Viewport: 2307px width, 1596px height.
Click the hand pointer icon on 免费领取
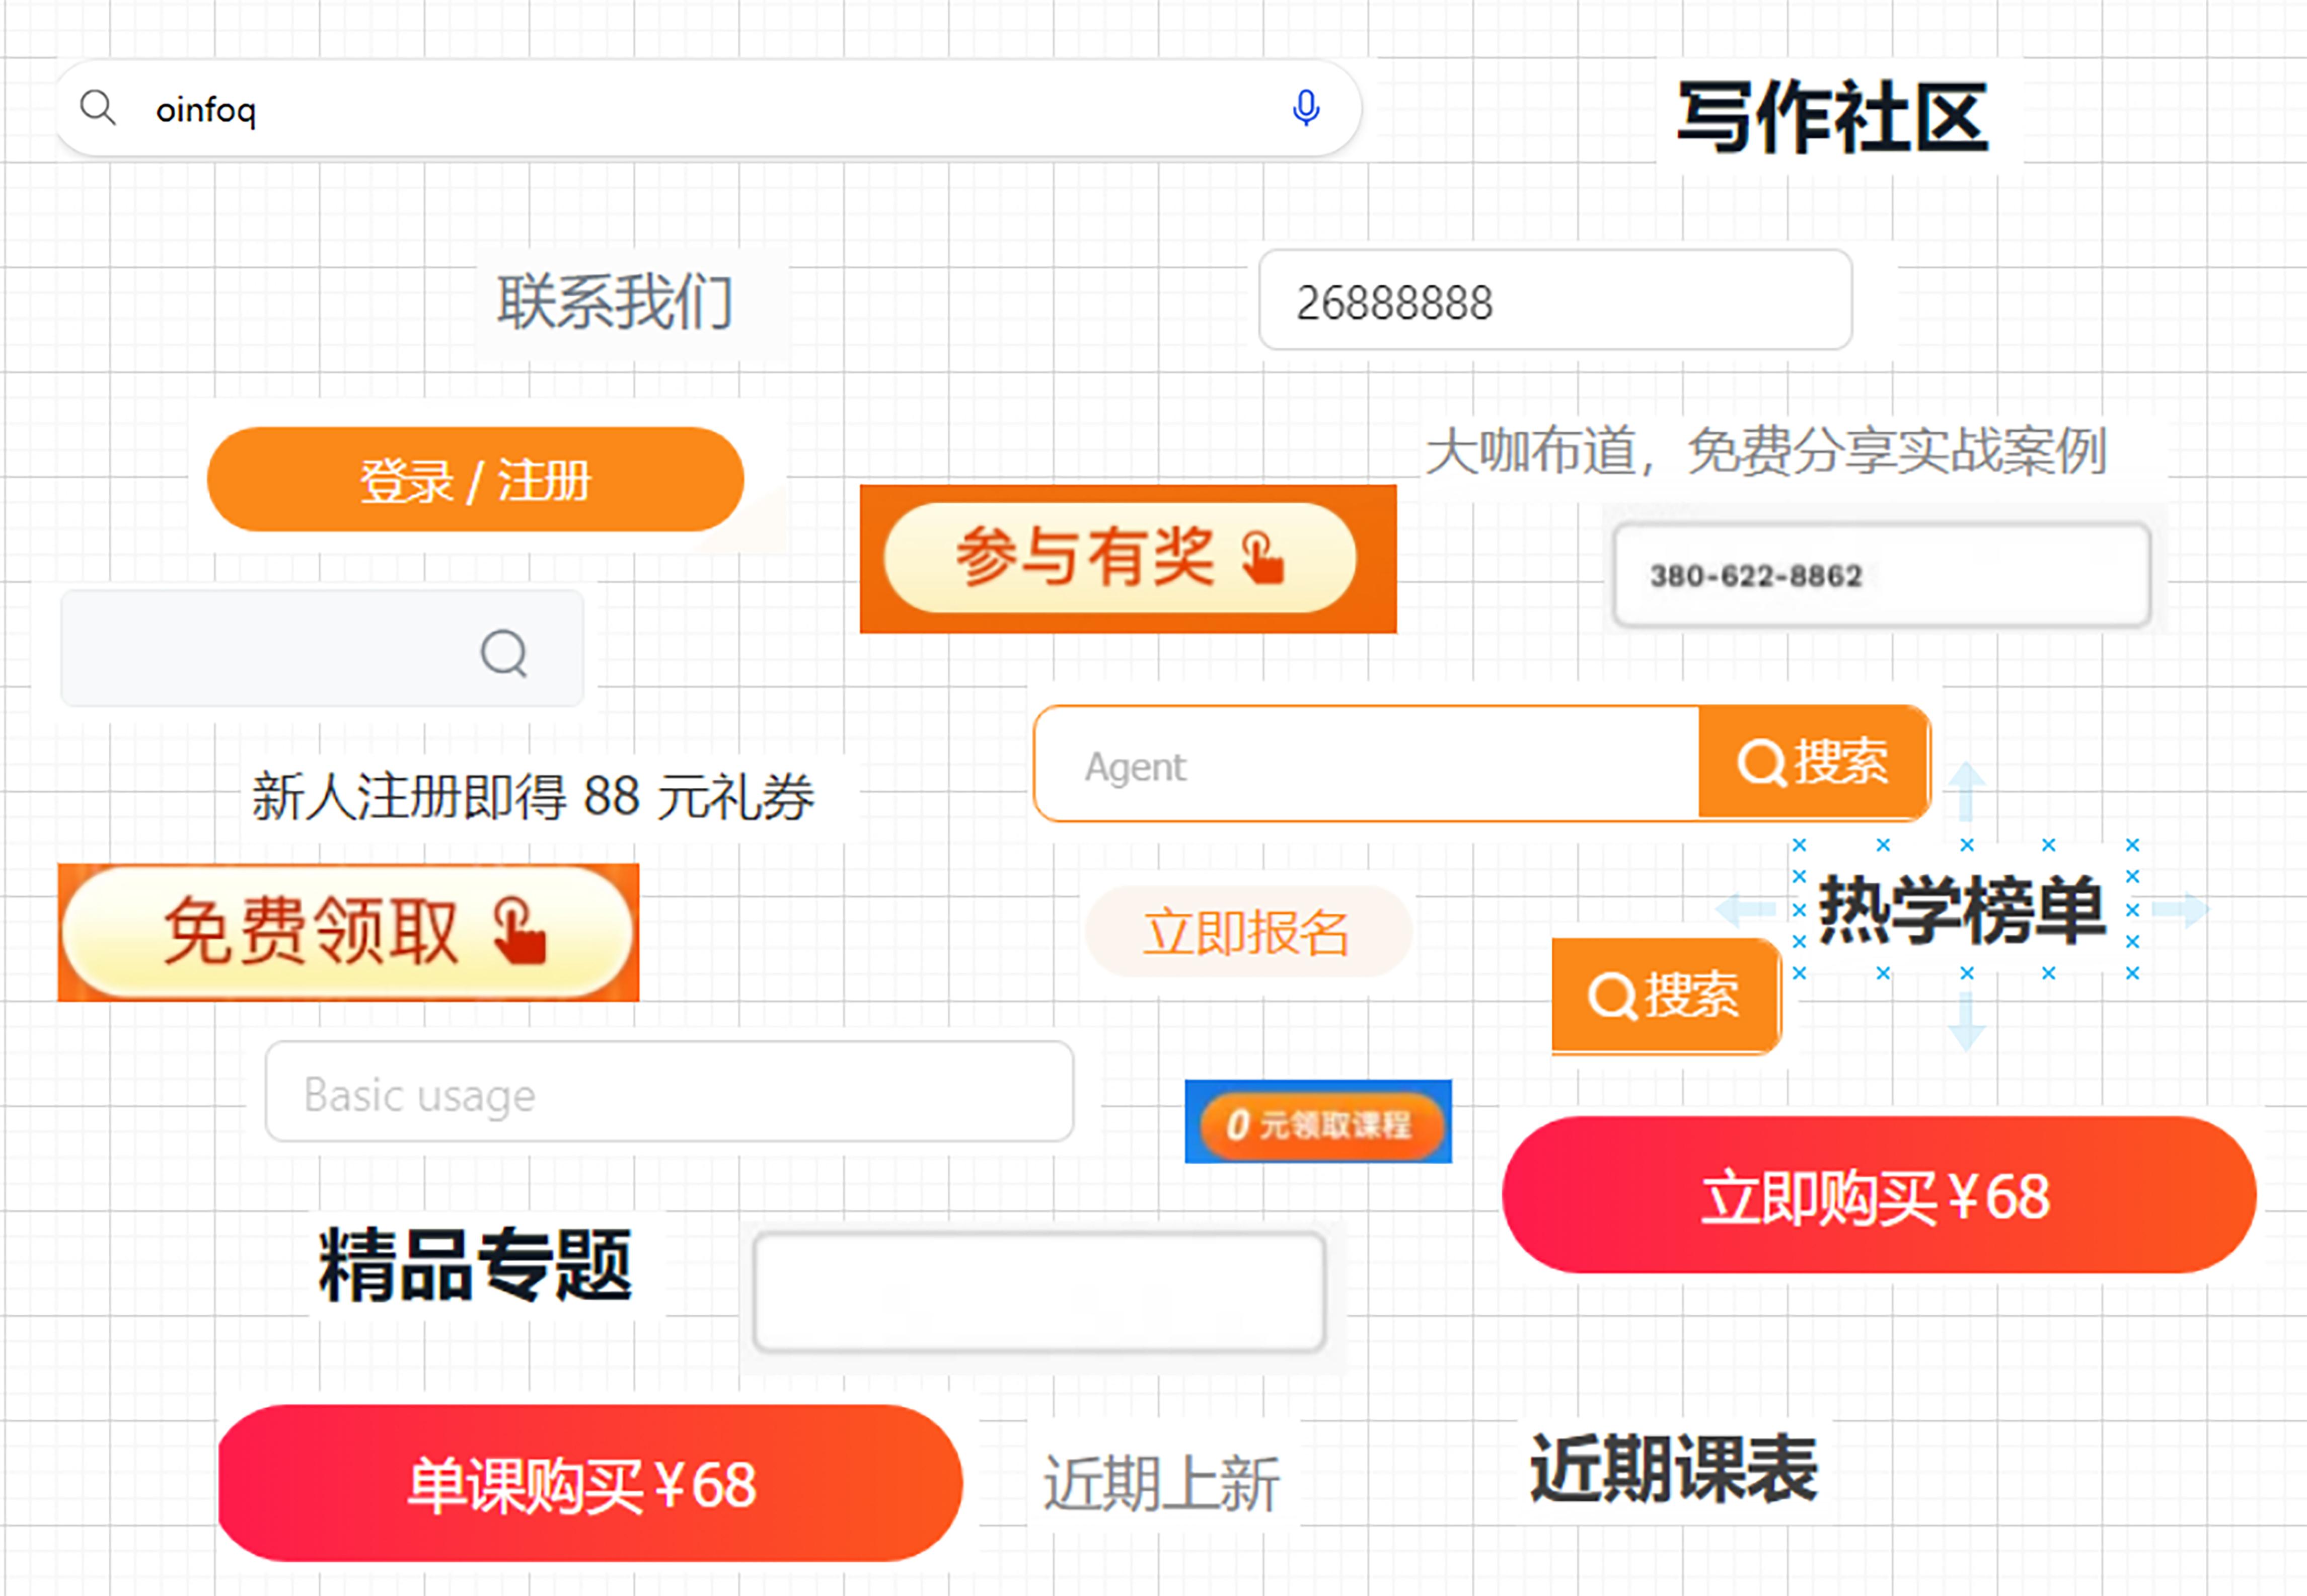pyautogui.click(x=521, y=931)
